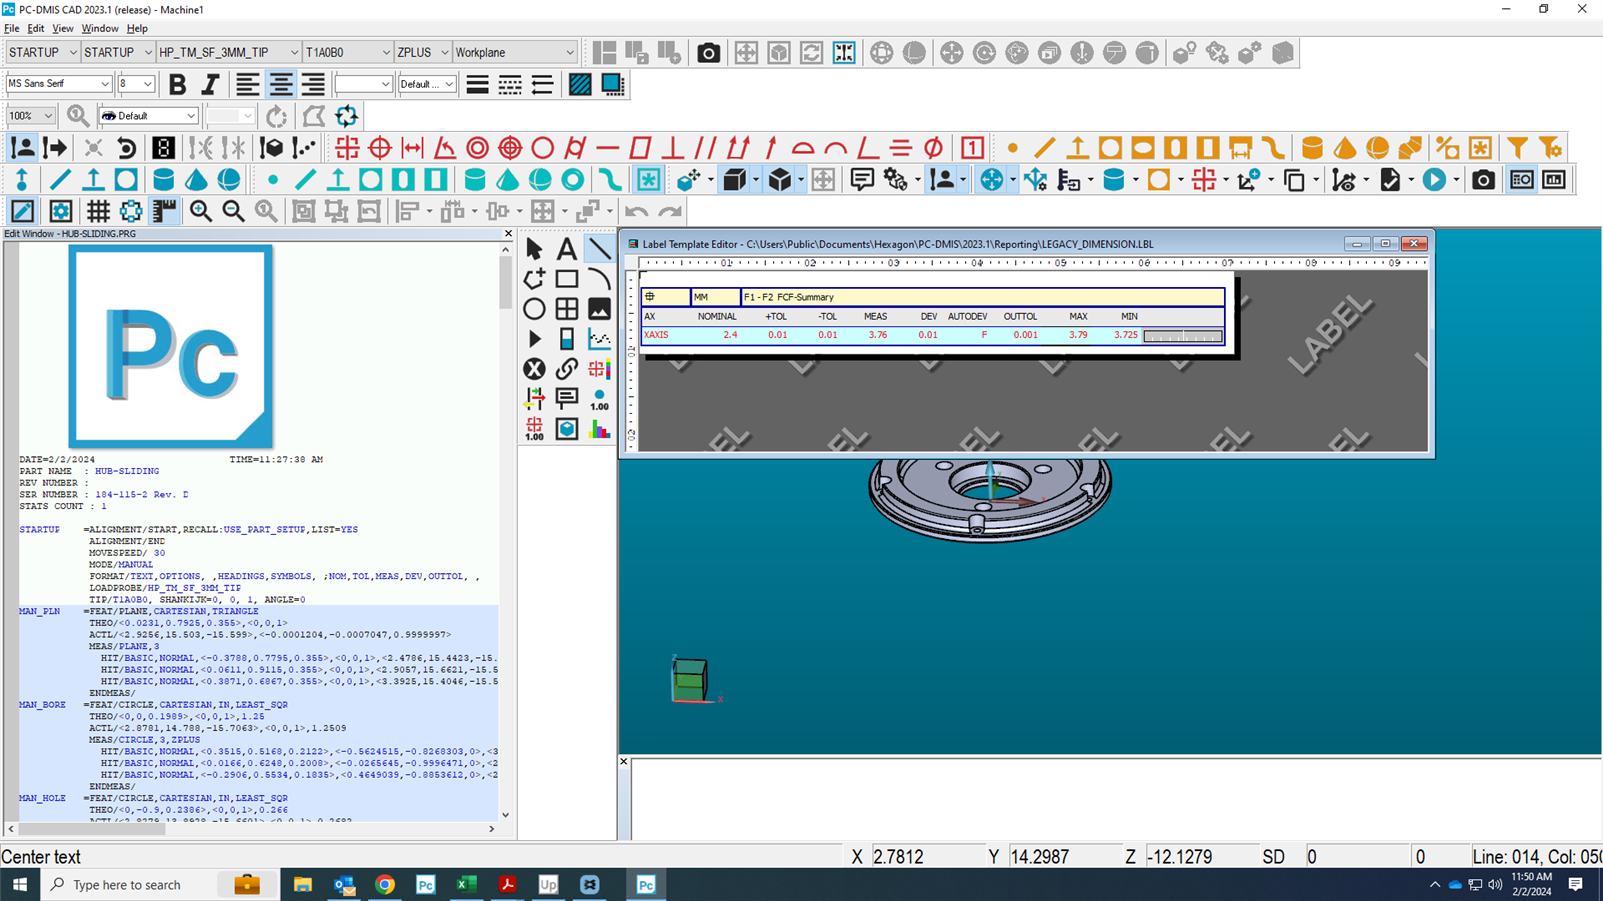Click the red True Position dimension icon
The height and width of the screenshot is (901, 1603).
[x=380, y=148]
